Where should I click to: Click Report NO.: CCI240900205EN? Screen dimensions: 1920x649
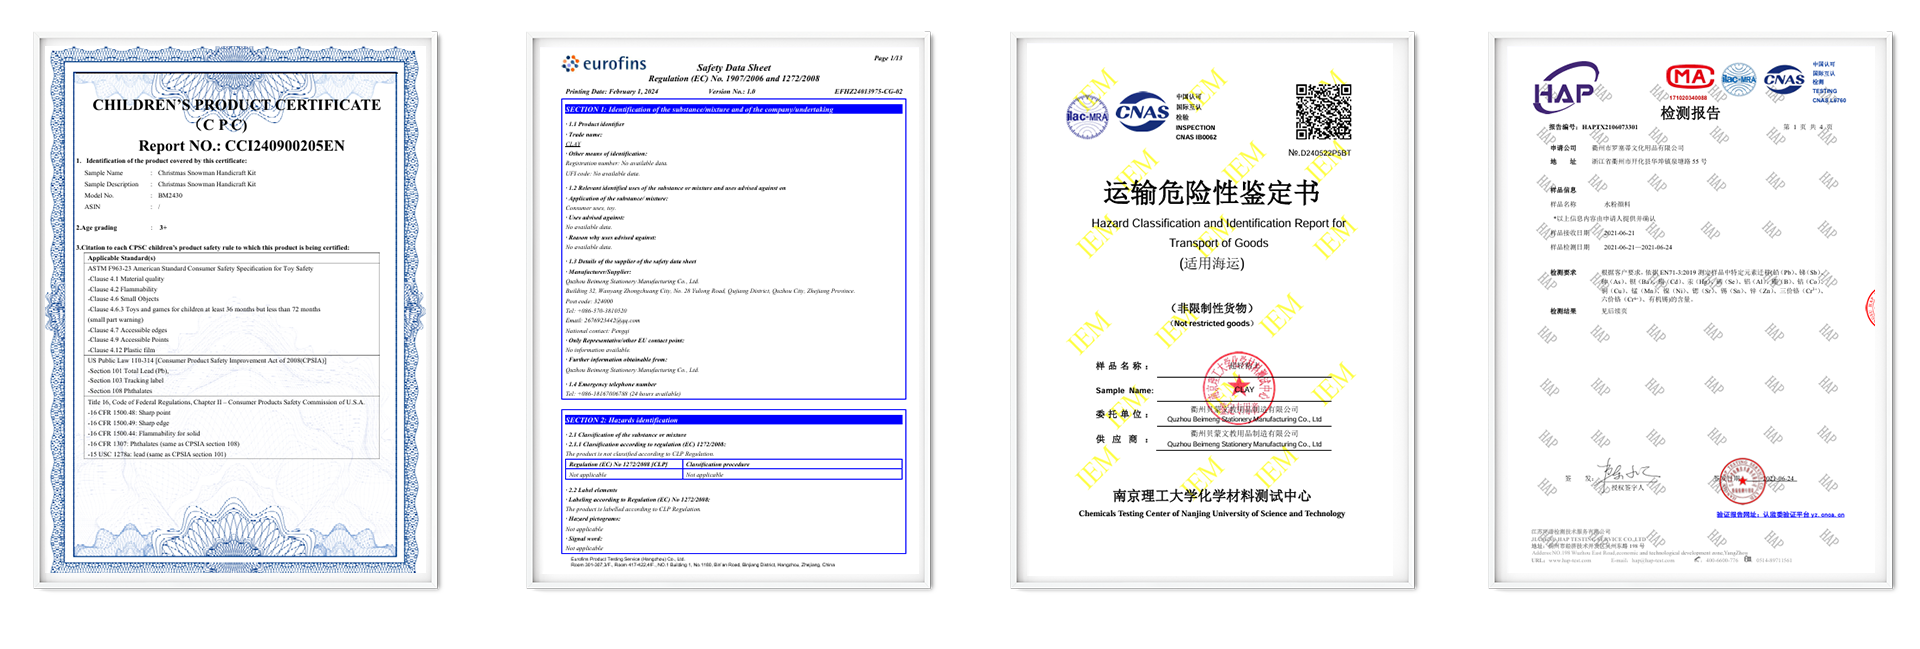click(241, 146)
